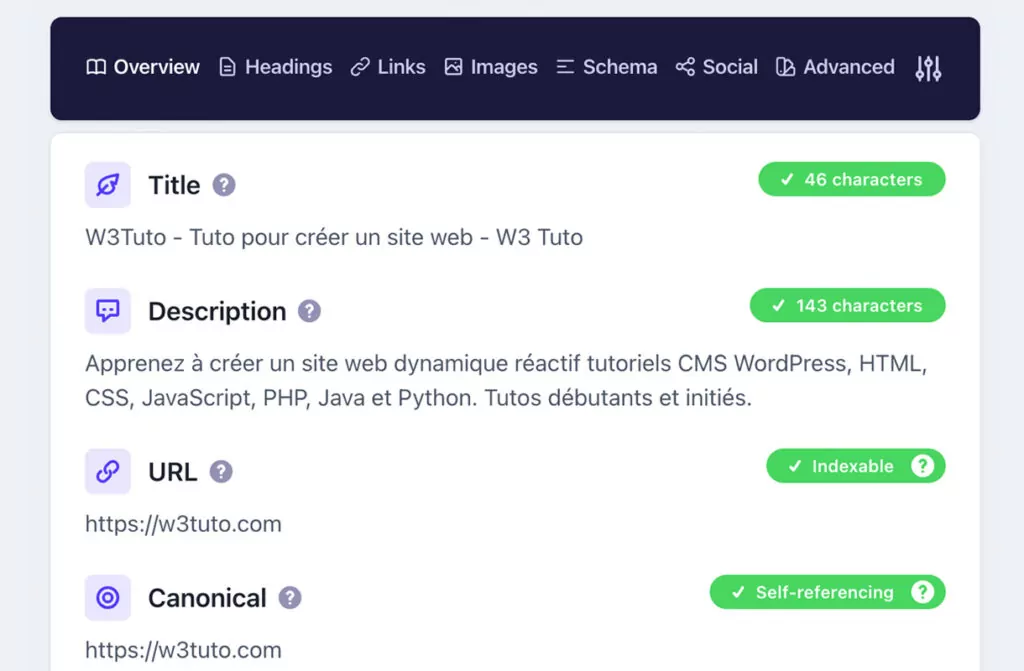Click the URL value https://w3tuto.com under URL
Image resolution: width=1024 pixels, height=671 pixels.
(x=184, y=524)
